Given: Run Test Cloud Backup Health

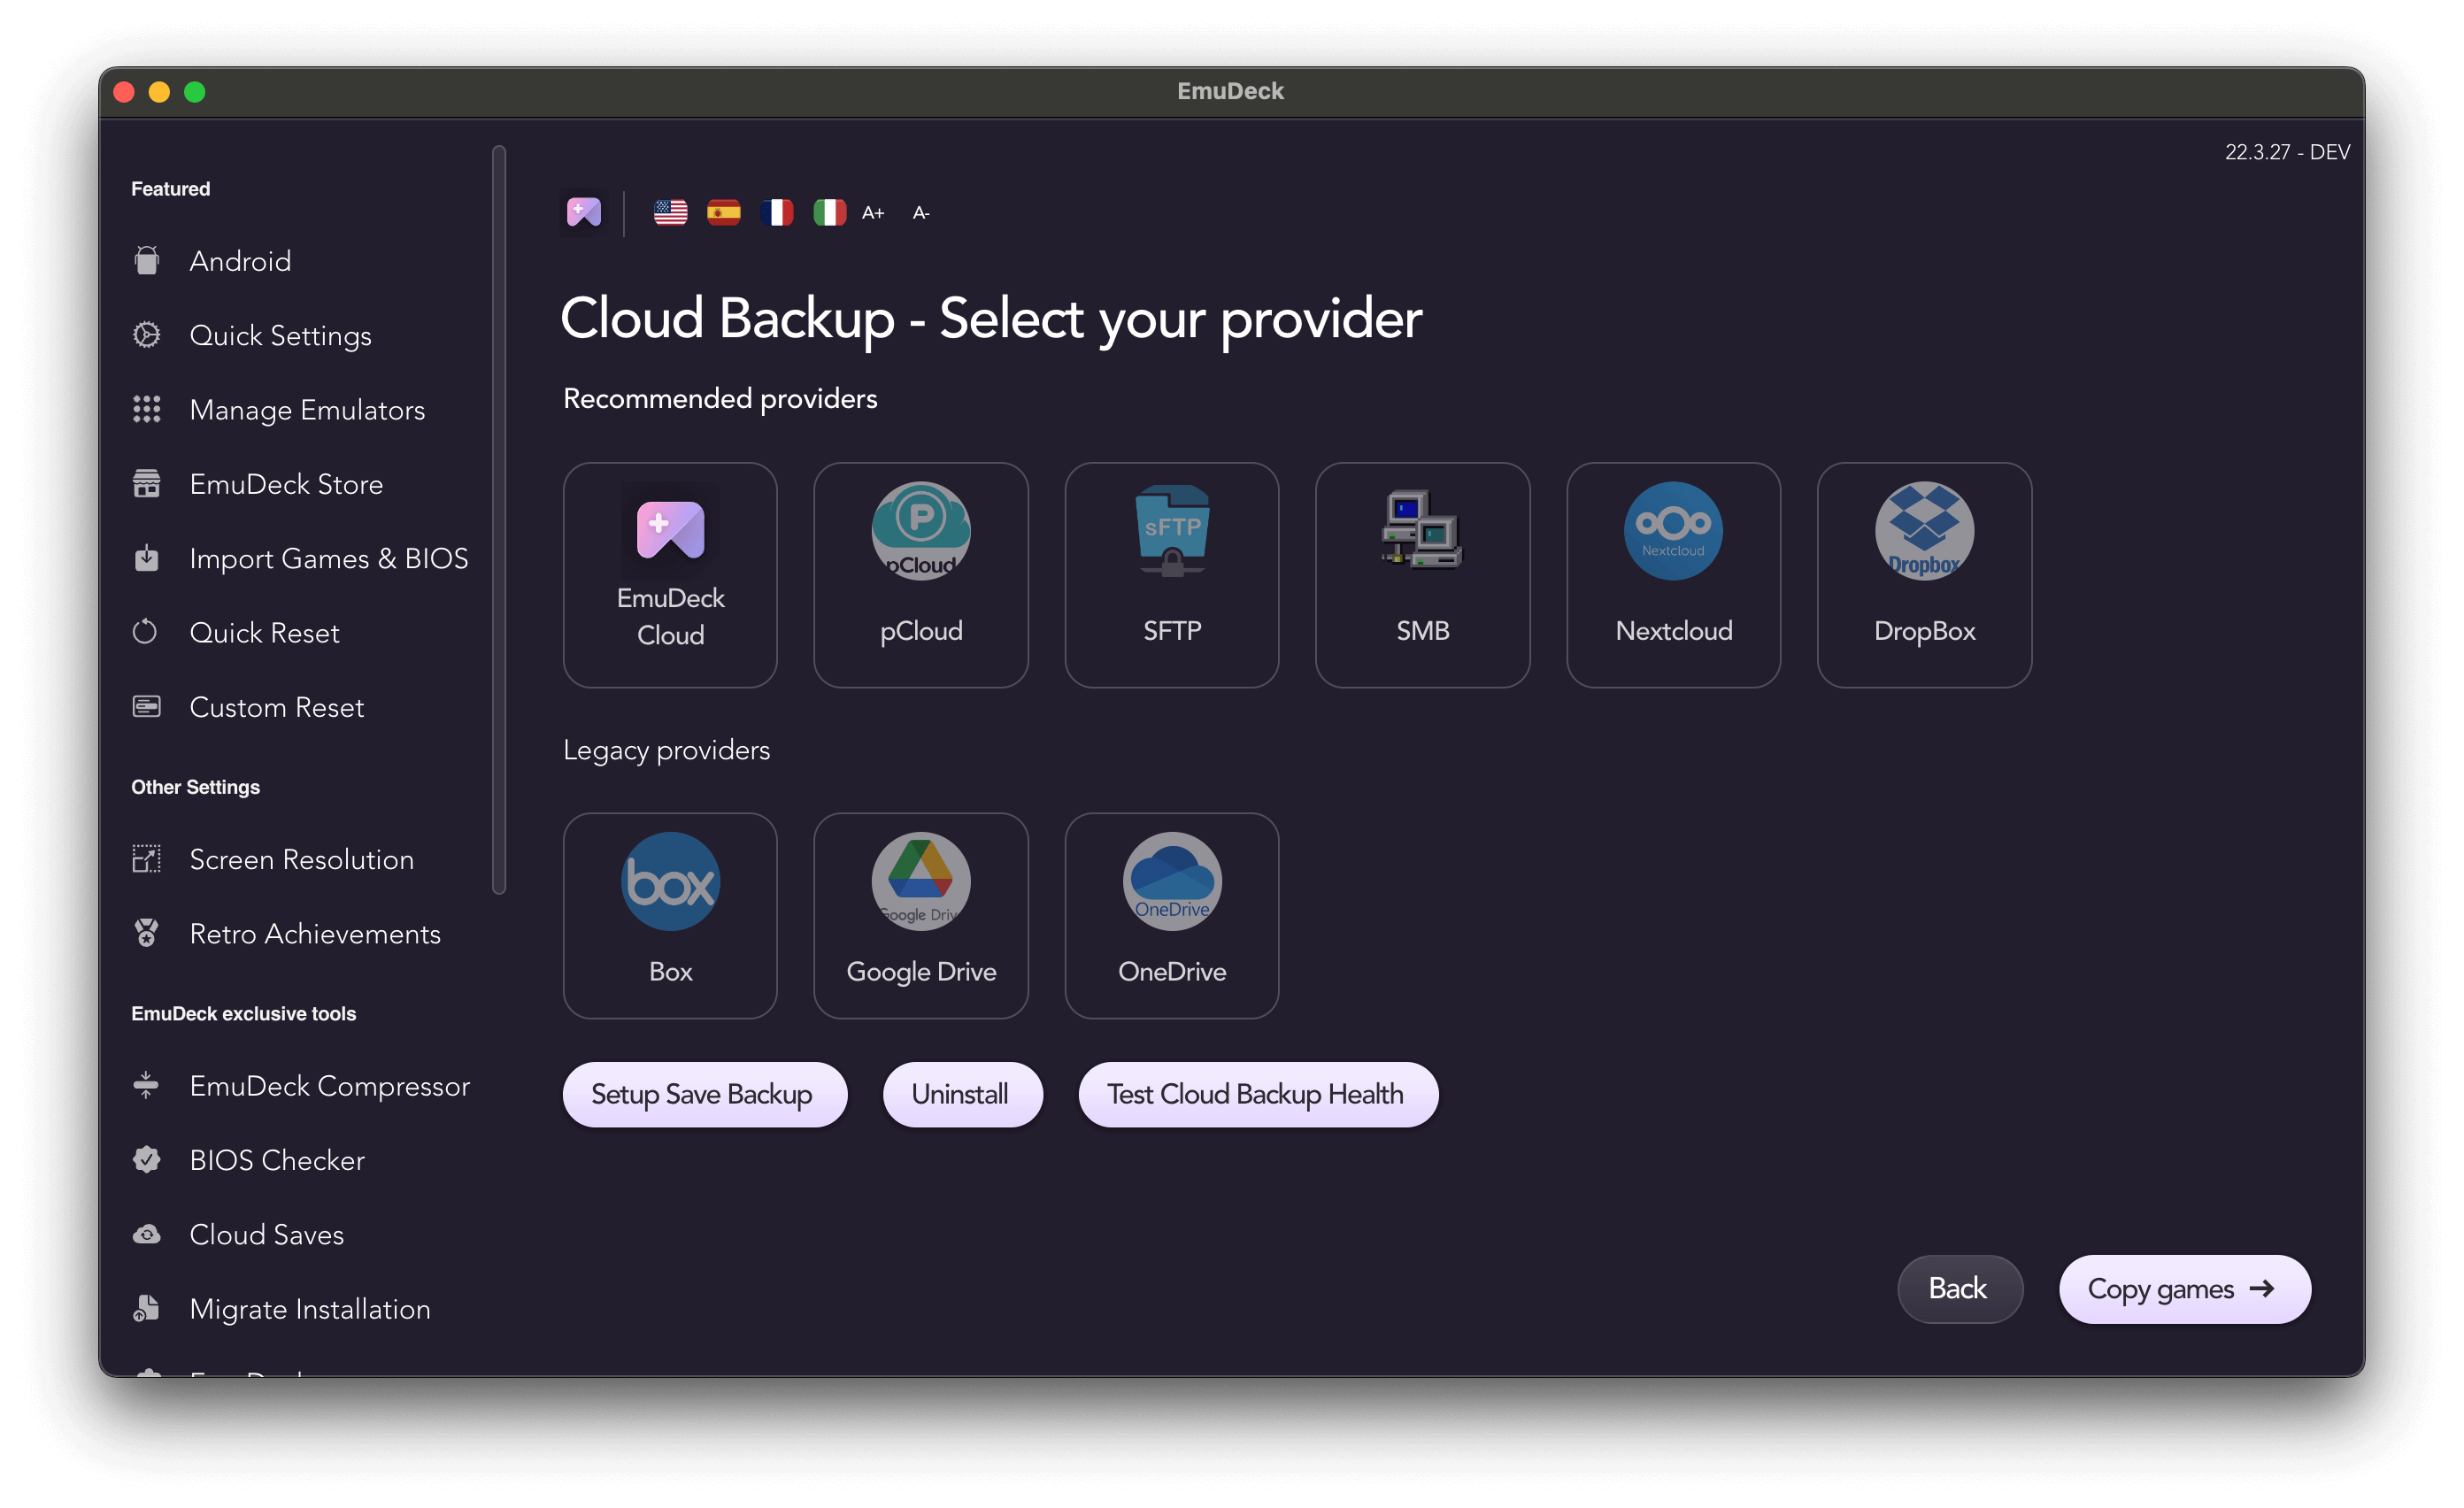Looking at the screenshot, I should (1258, 1094).
